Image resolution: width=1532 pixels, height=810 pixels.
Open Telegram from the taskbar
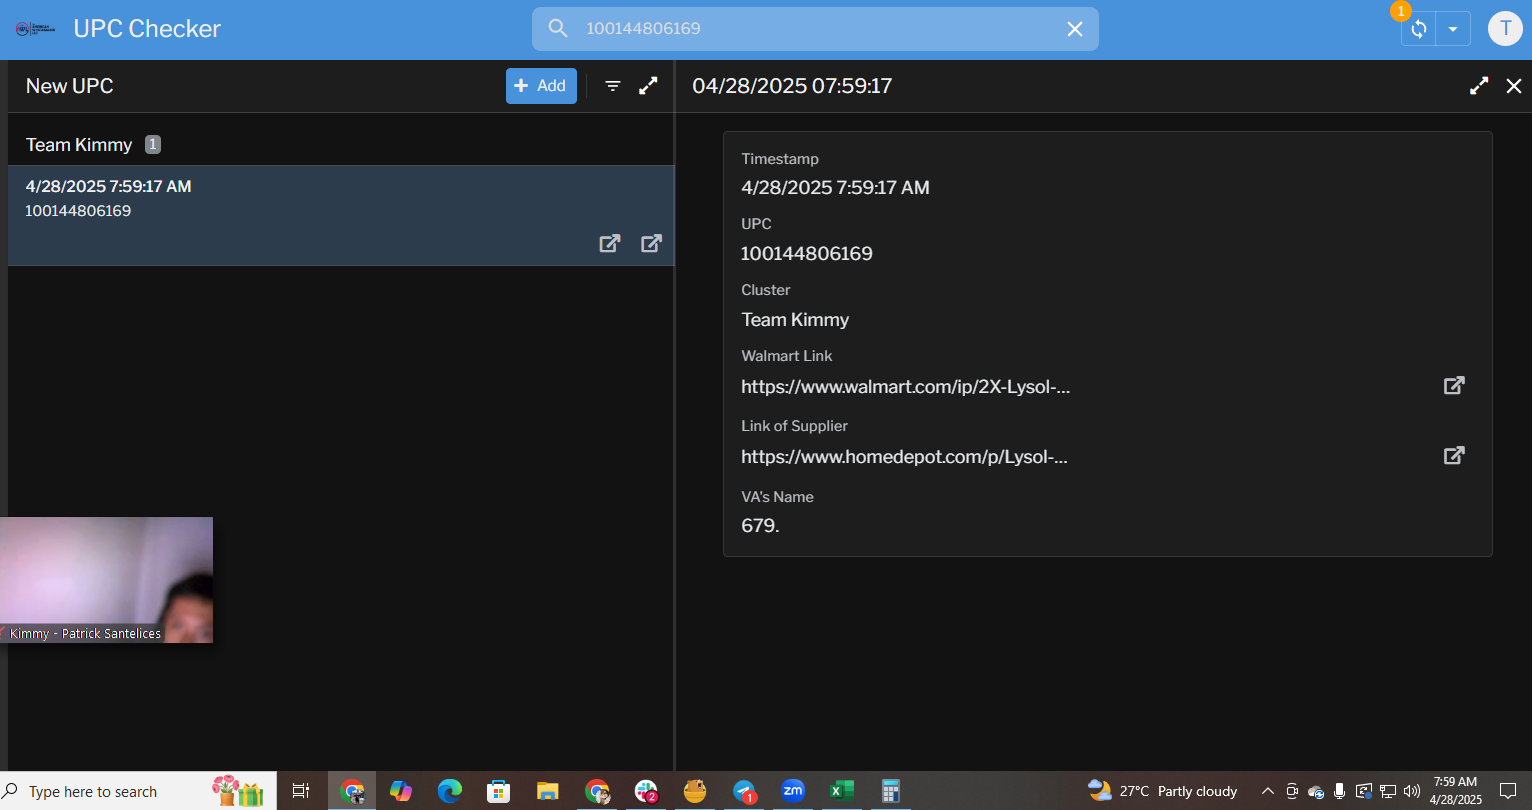click(x=744, y=791)
